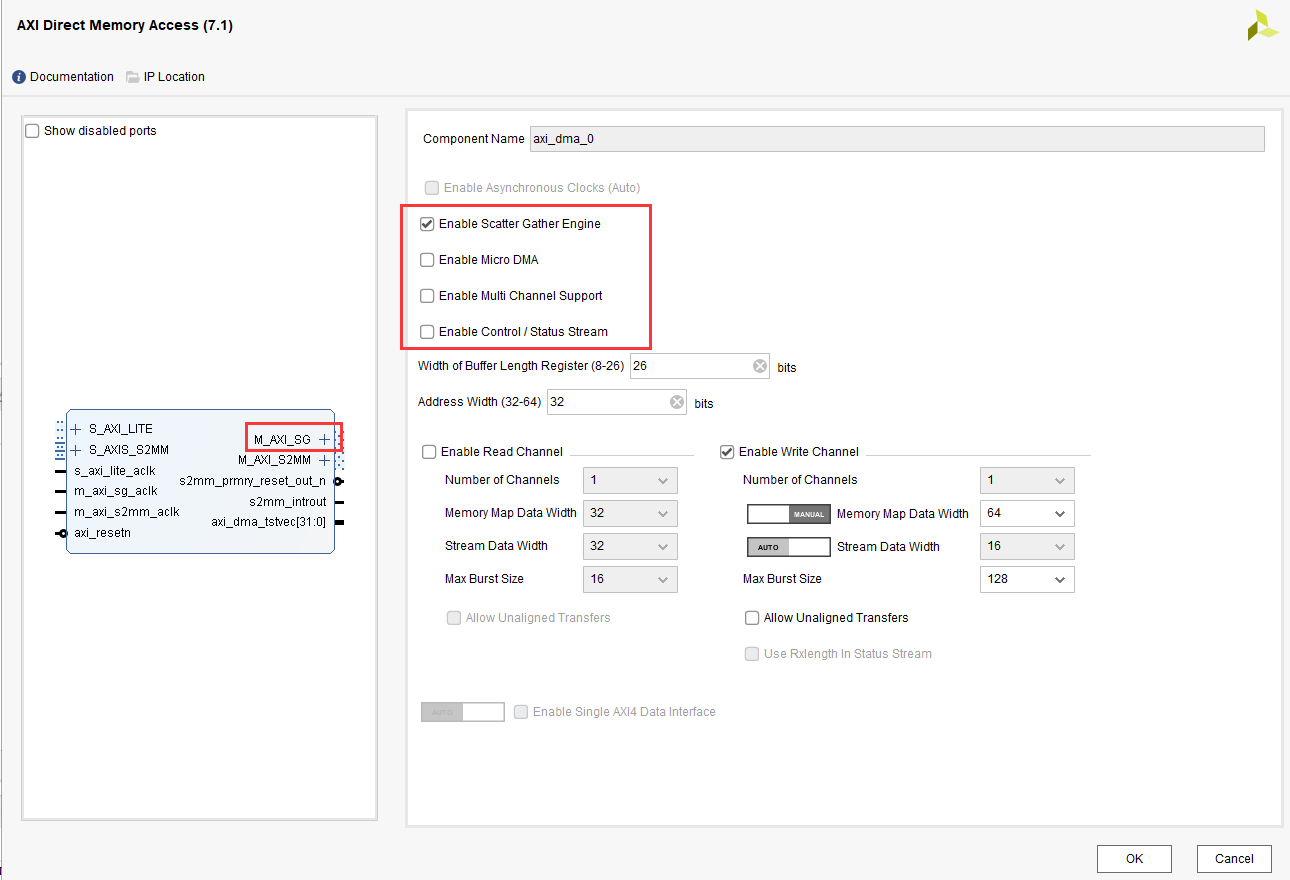Click the Xilinx logo icon
Image resolution: width=1290 pixels, height=880 pixels.
coord(1262,26)
